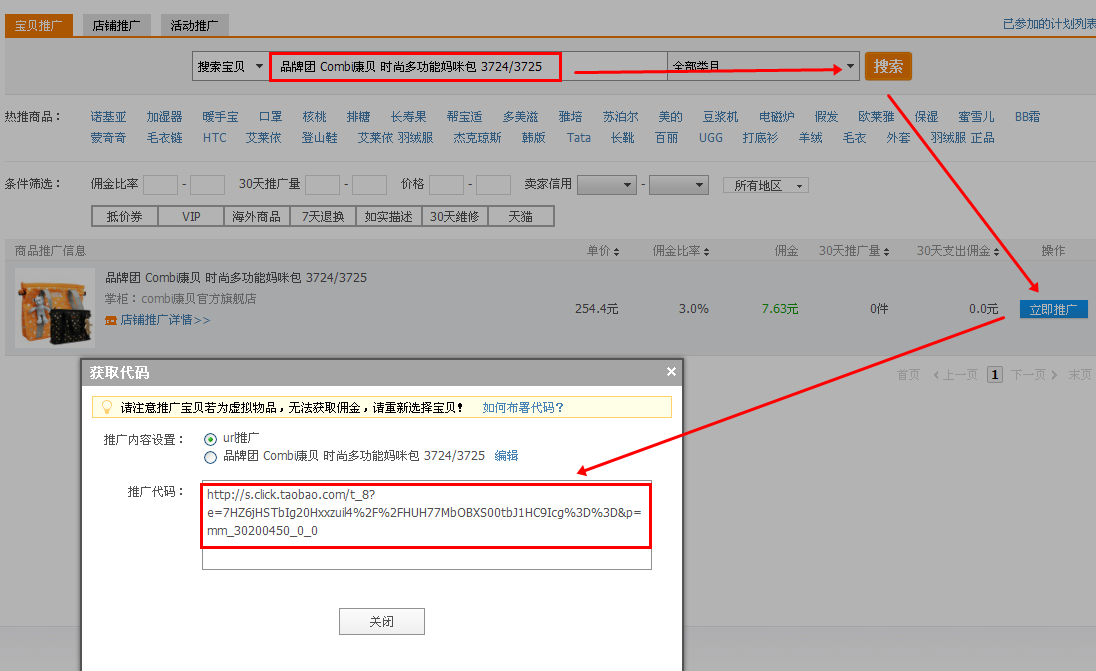Toggle the VIP filter

(x=191, y=217)
